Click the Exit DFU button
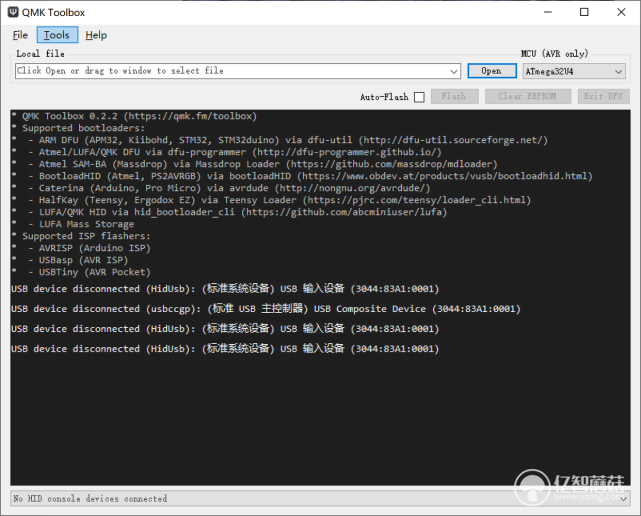Viewport: 641px width, 516px height. pyautogui.click(x=603, y=96)
